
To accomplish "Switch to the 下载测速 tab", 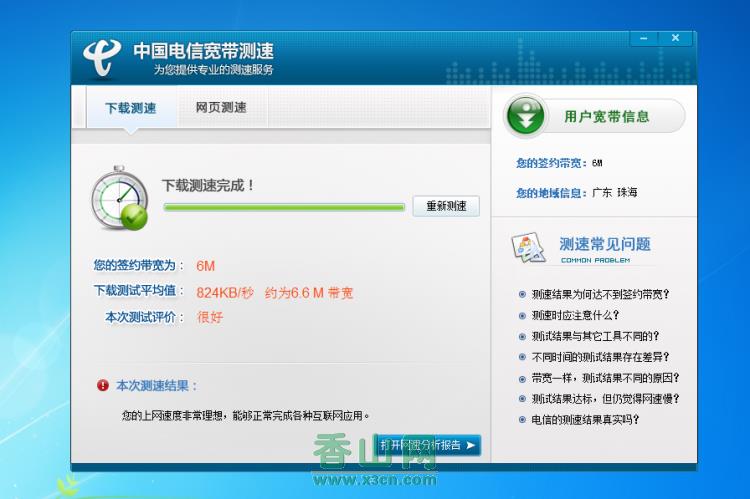I will pos(131,108).
